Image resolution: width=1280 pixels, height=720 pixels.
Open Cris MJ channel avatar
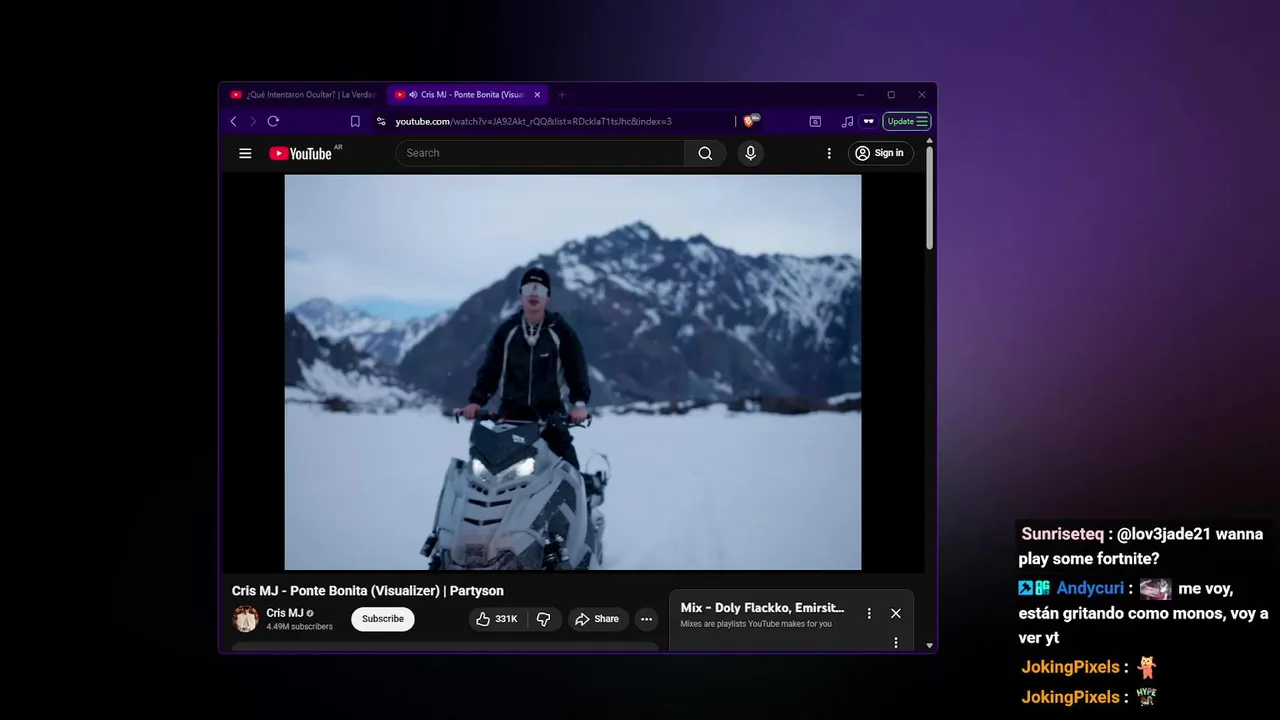tap(245, 619)
